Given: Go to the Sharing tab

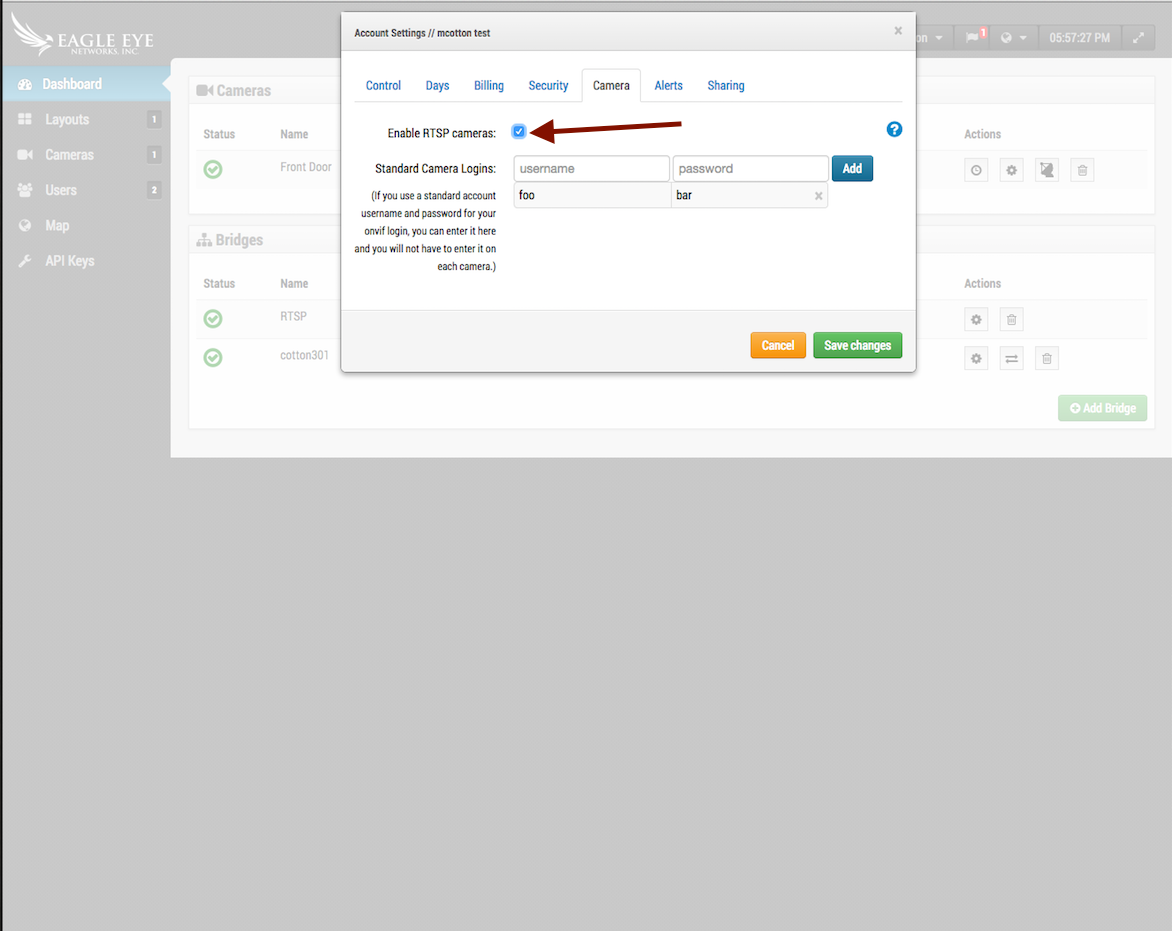Looking at the screenshot, I should tap(725, 86).
